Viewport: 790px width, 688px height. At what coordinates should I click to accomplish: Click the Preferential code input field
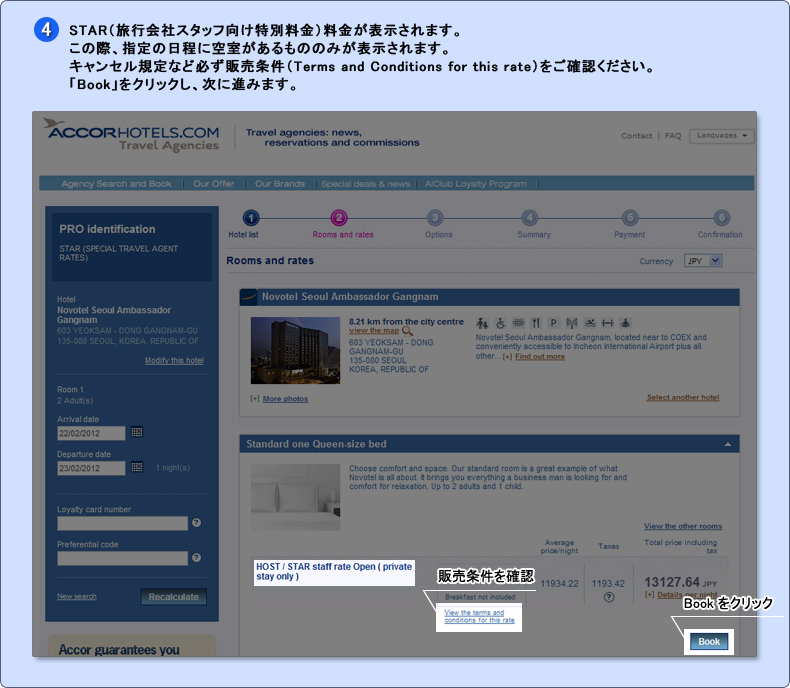point(122,558)
